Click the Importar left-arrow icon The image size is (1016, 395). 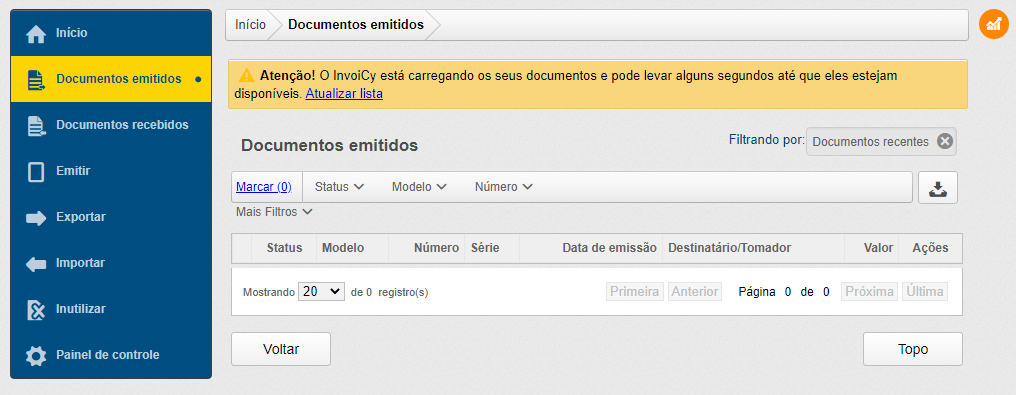[x=36, y=264]
